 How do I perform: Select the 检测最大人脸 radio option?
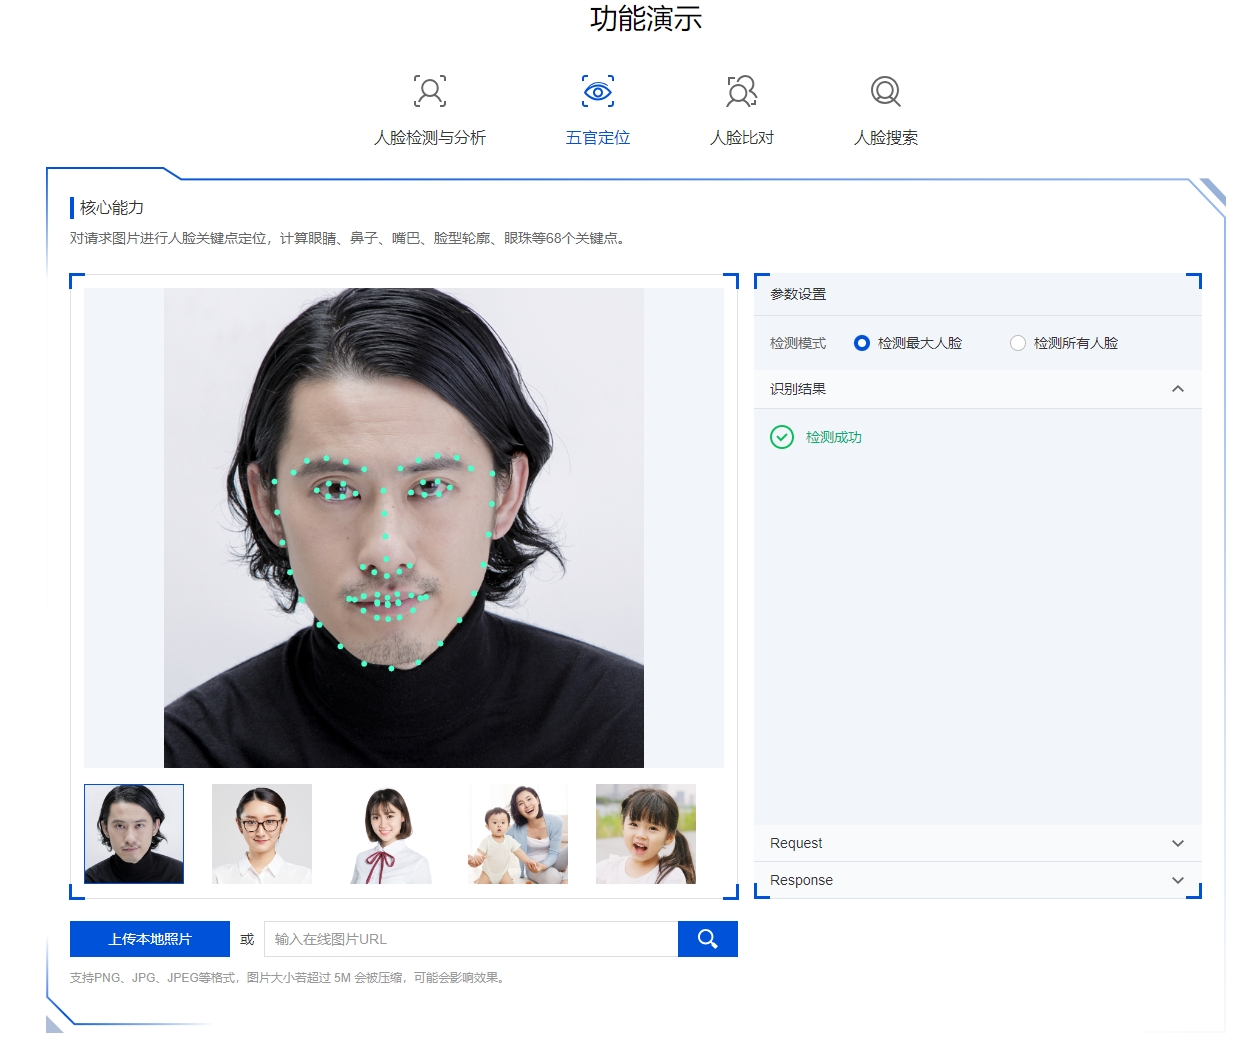pyautogui.click(x=862, y=343)
